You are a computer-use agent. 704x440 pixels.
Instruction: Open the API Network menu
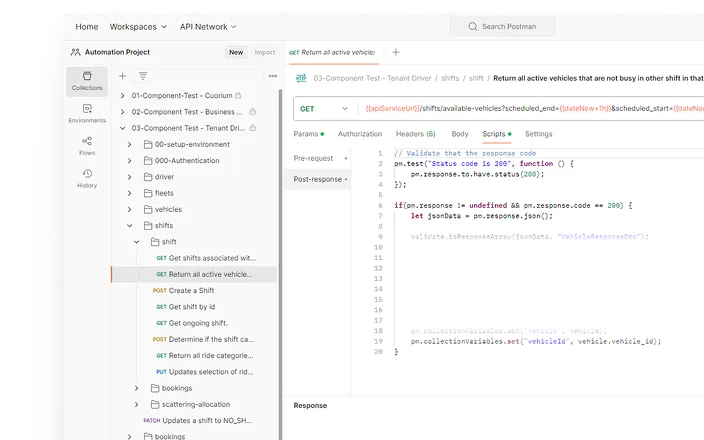(x=208, y=27)
